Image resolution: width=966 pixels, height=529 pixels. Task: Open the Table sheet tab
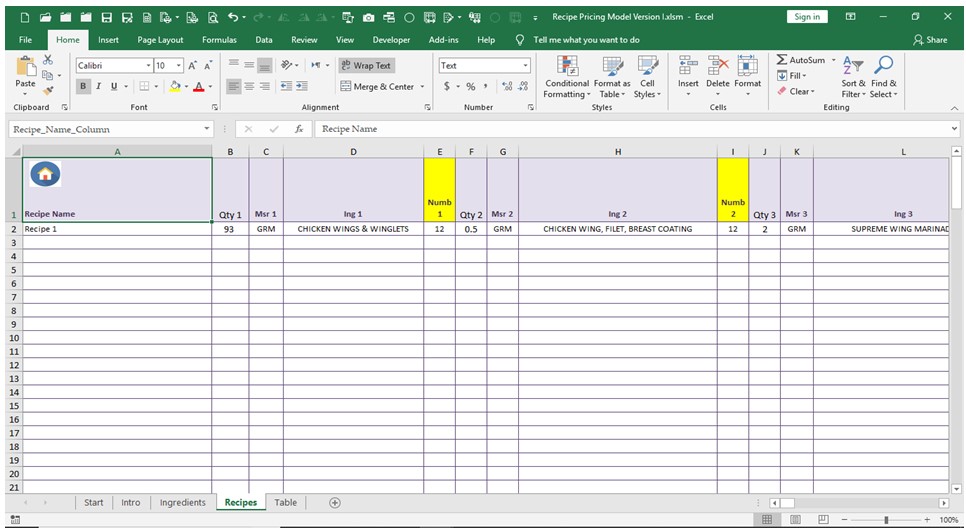(285, 503)
